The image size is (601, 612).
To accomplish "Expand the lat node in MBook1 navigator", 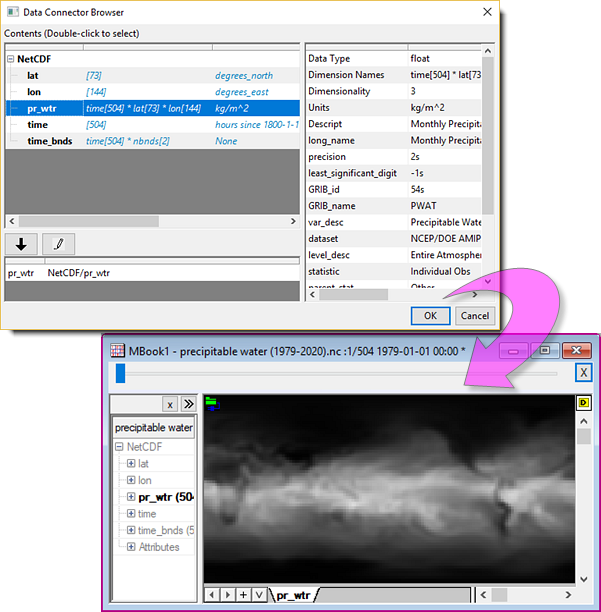I will [x=131, y=463].
